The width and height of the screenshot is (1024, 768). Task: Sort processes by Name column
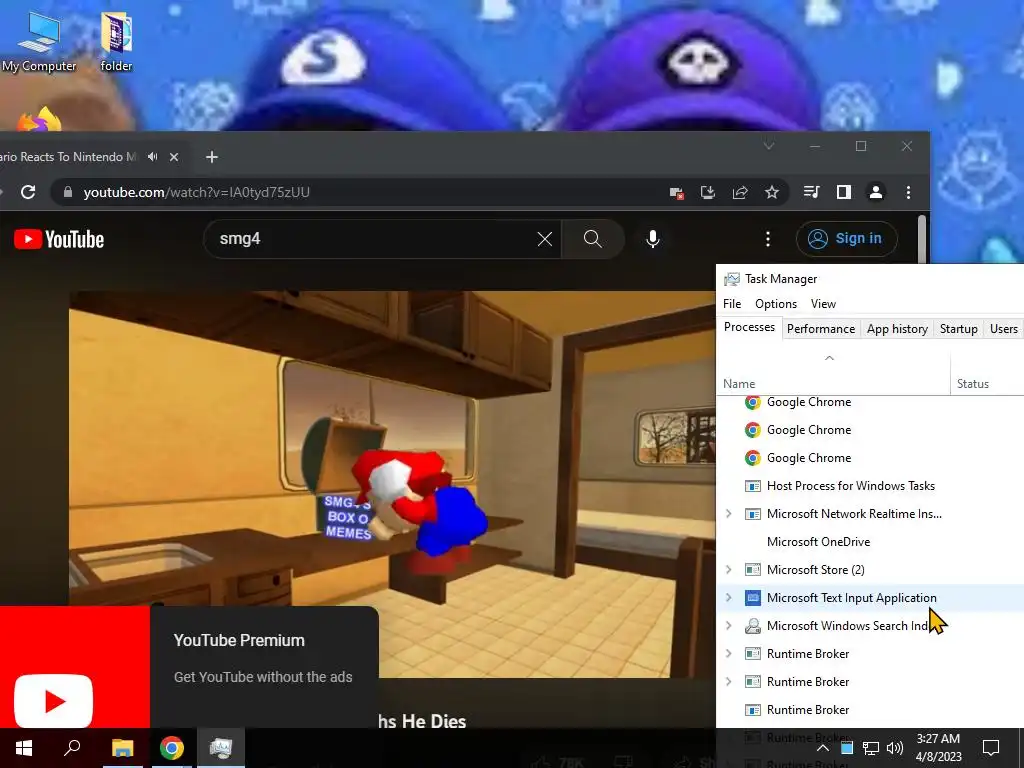(x=833, y=374)
